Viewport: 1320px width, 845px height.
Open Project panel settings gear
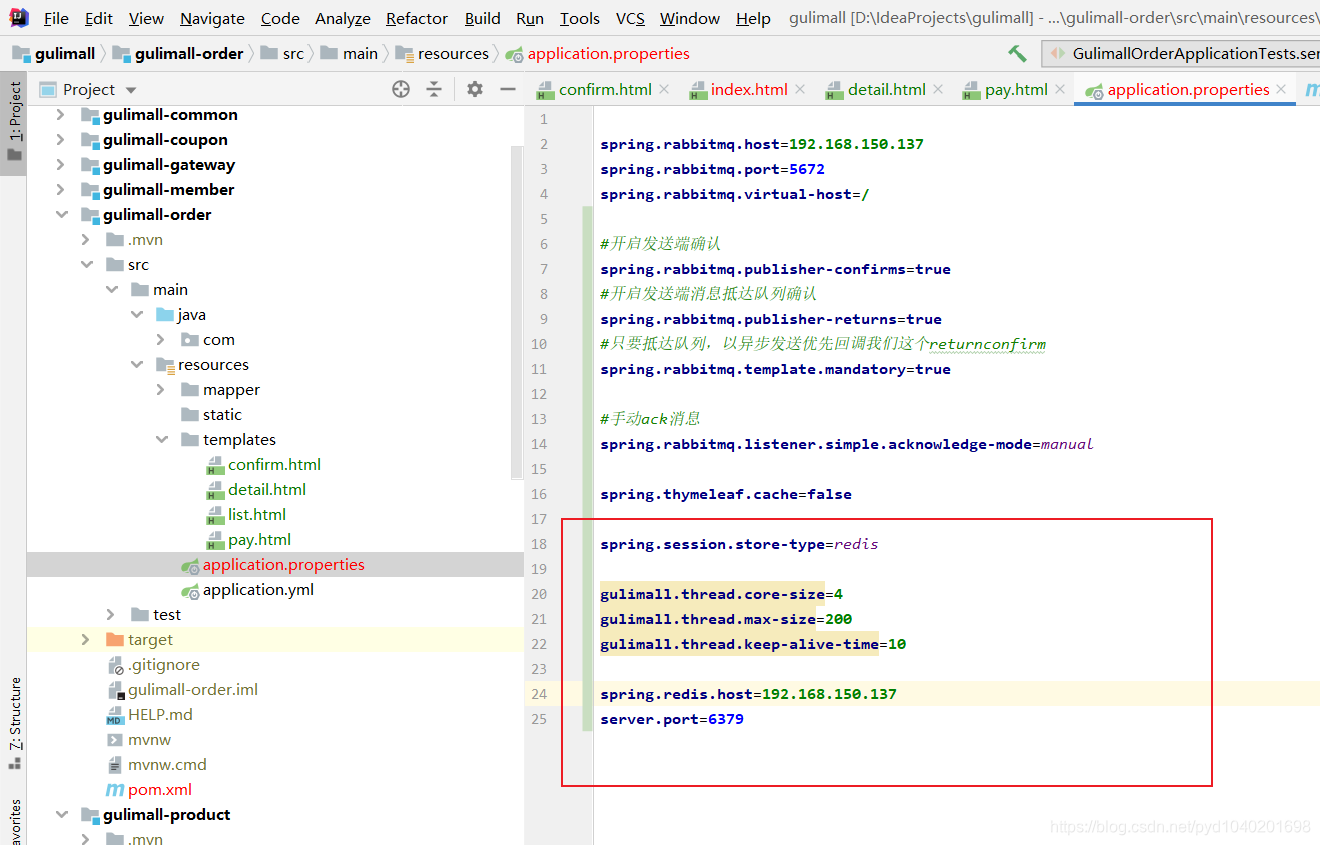coord(475,89)
